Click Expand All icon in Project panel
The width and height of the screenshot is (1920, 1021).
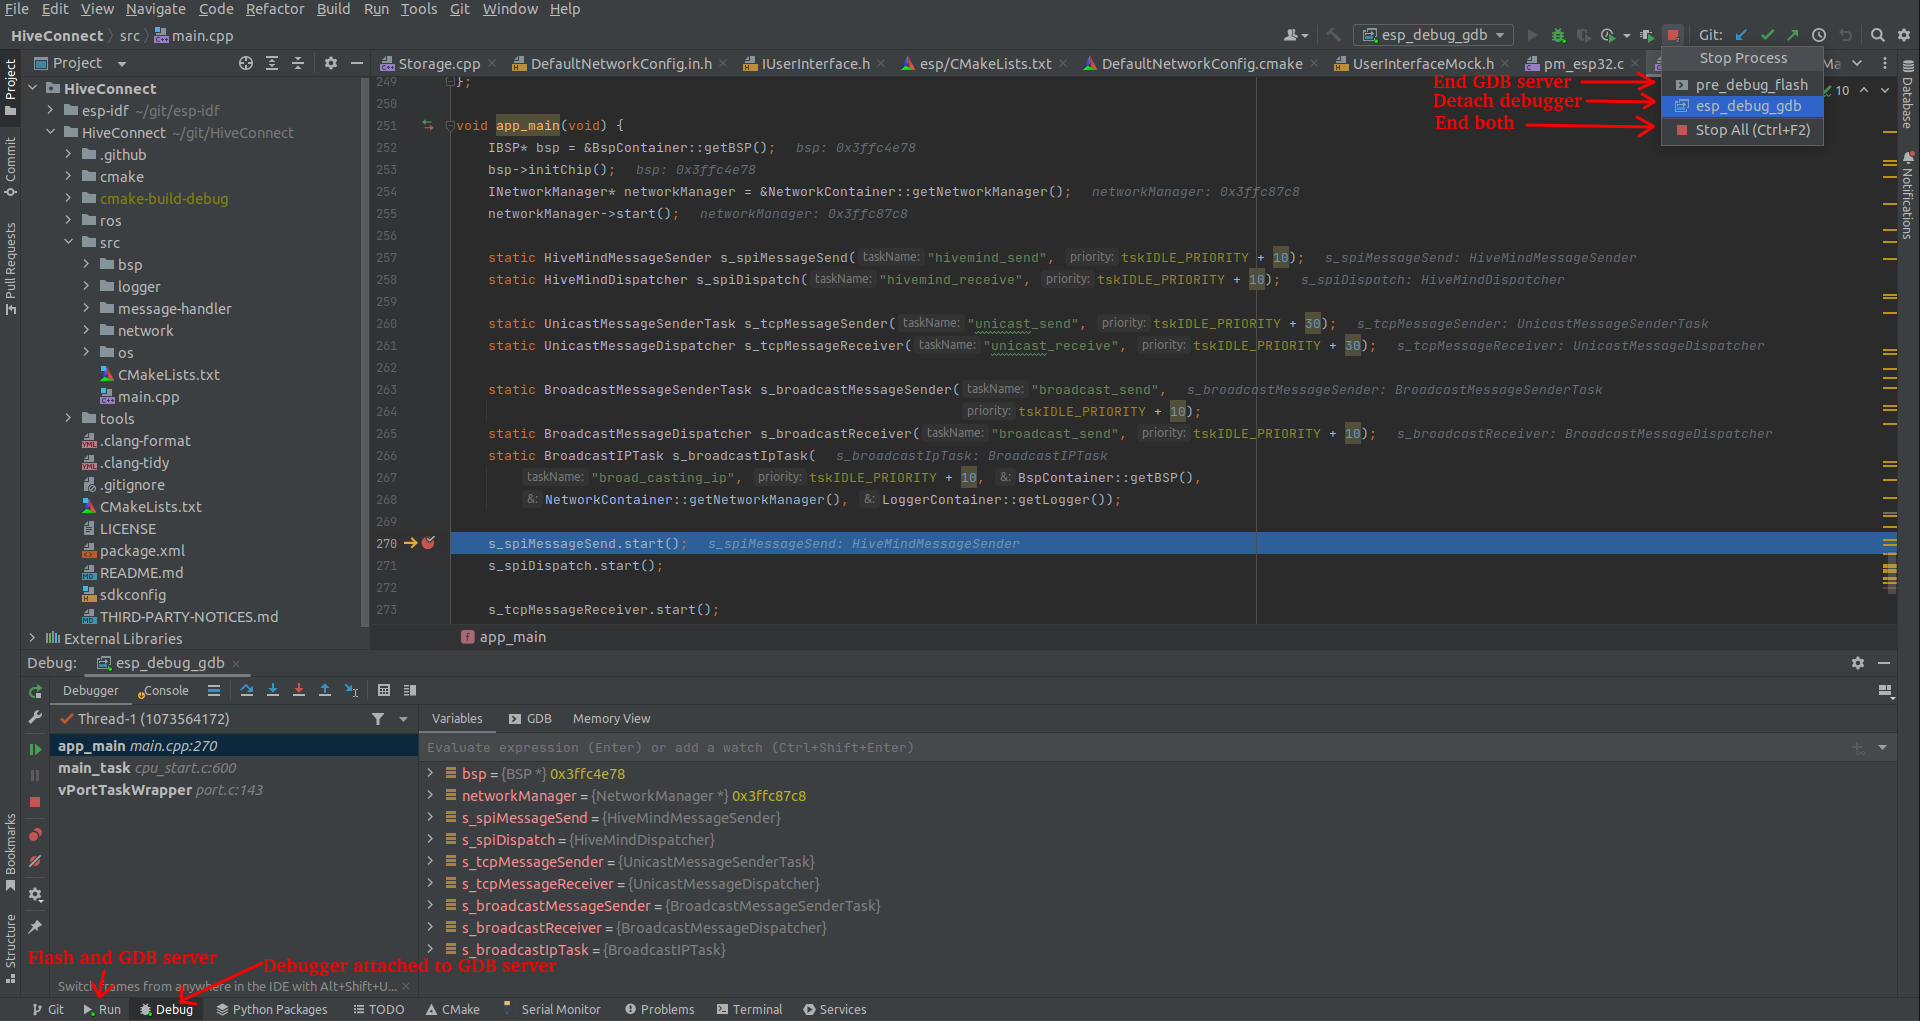pyautogui.click(x=272, y=63)
